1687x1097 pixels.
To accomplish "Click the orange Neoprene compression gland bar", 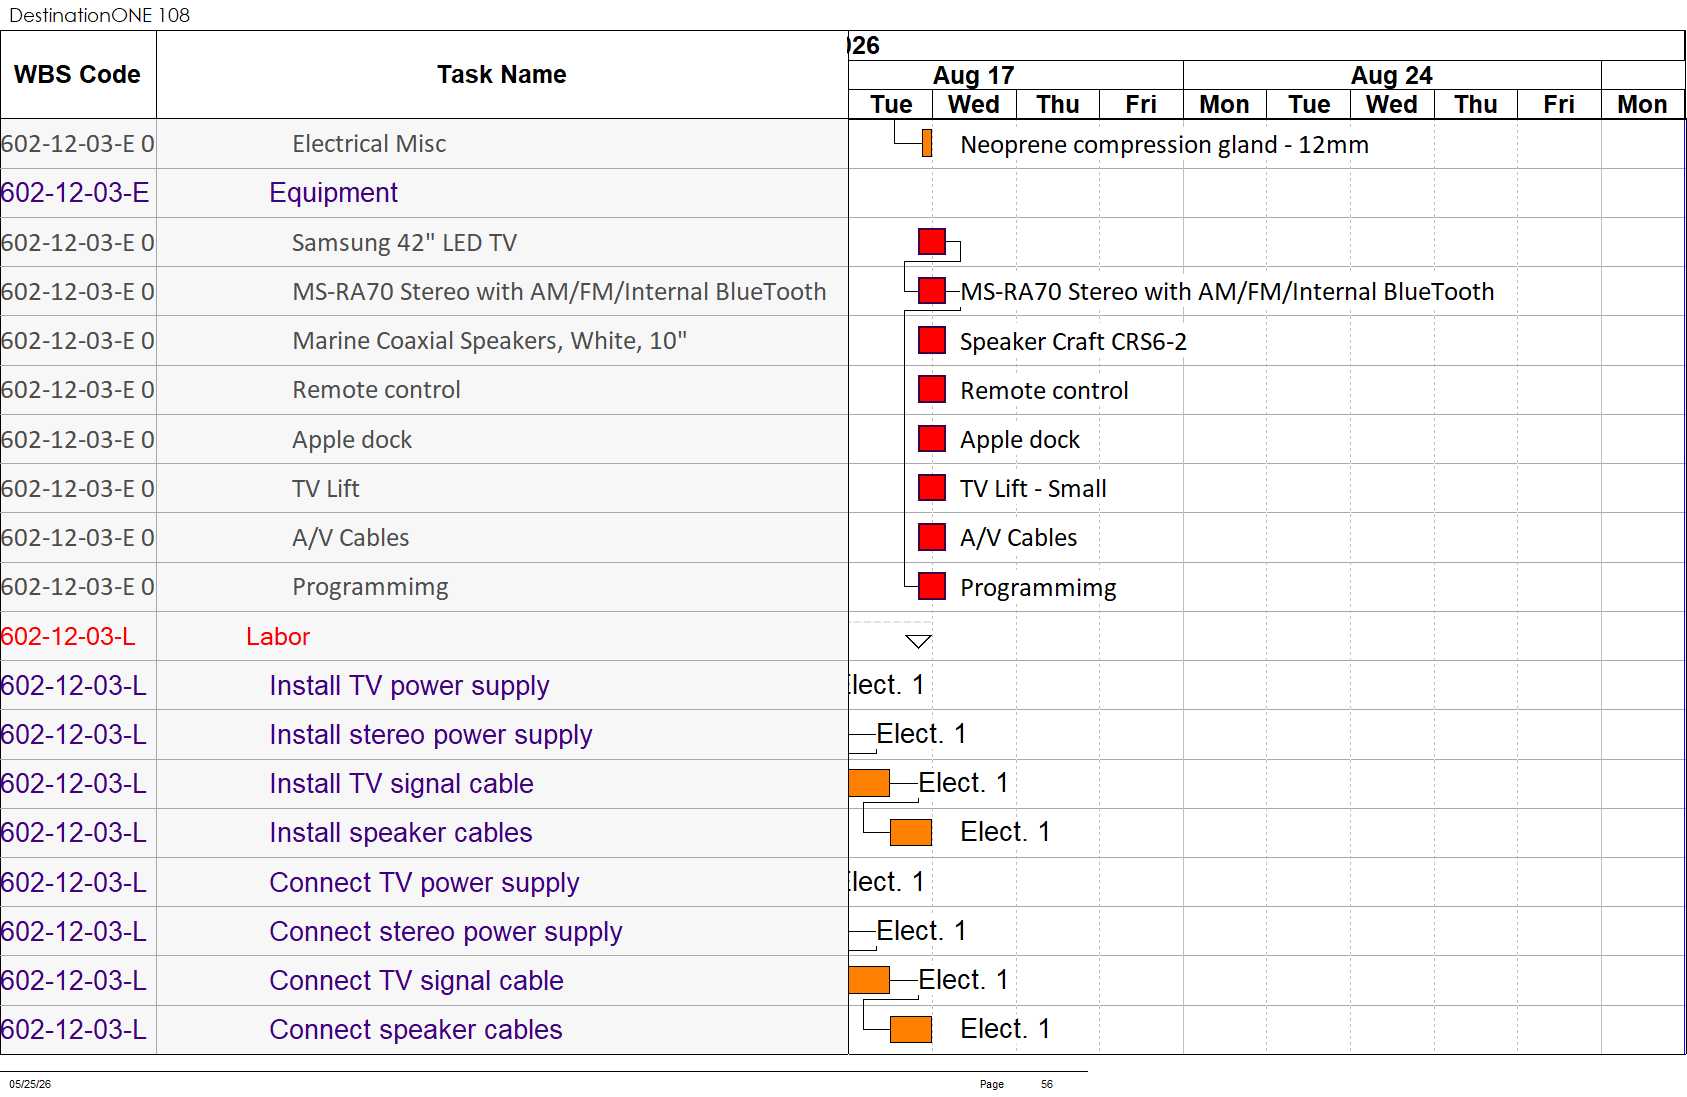I will point(927,143).
